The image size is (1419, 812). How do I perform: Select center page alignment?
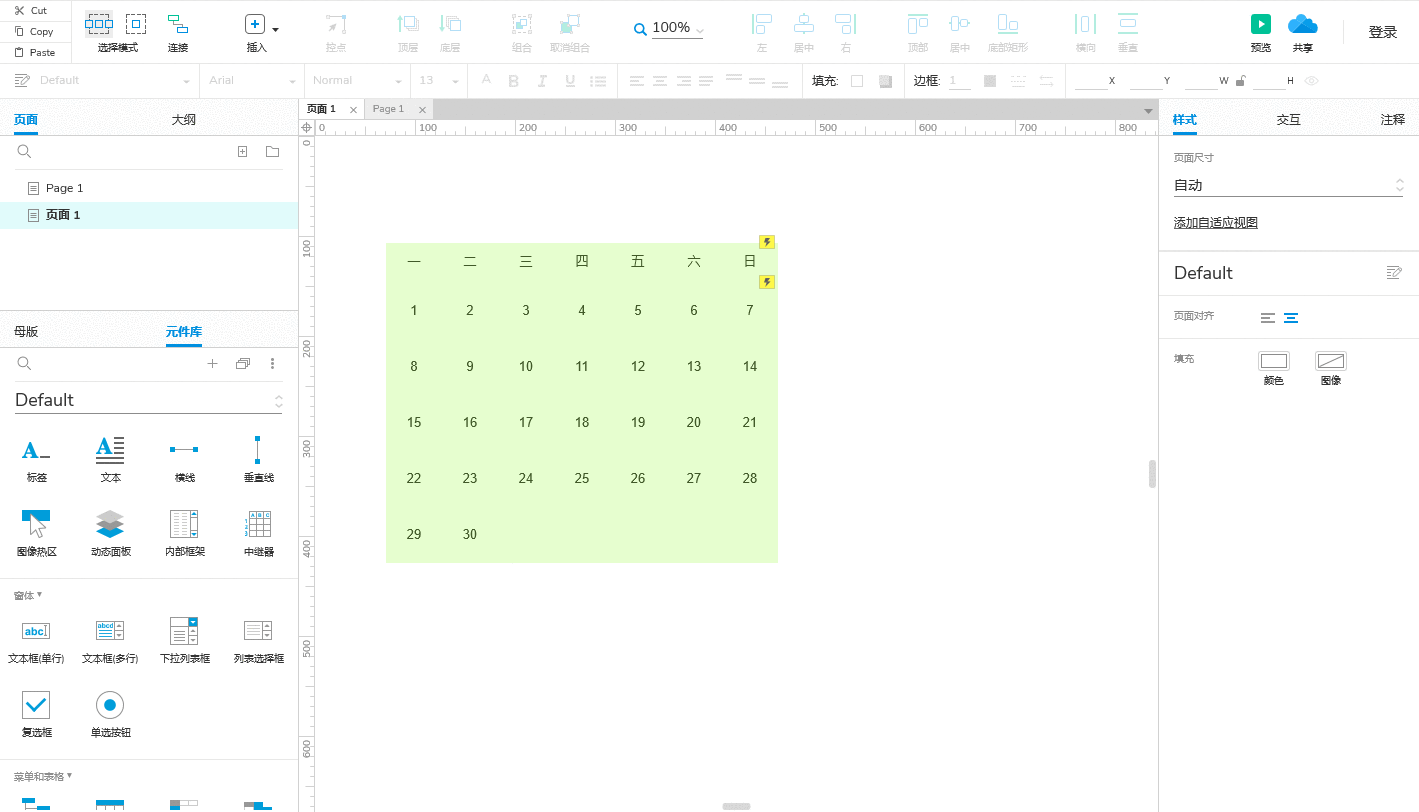[1291, 318]
